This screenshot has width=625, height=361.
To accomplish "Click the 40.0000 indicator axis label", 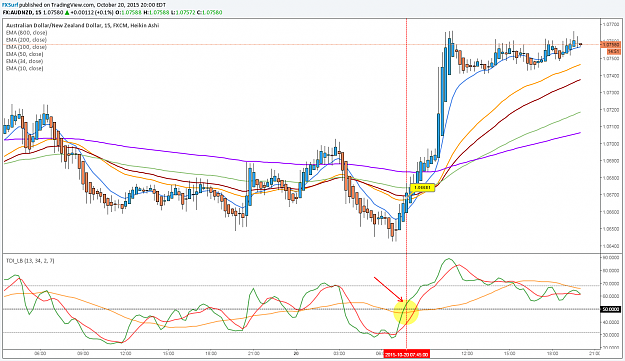I will [612, 322].
